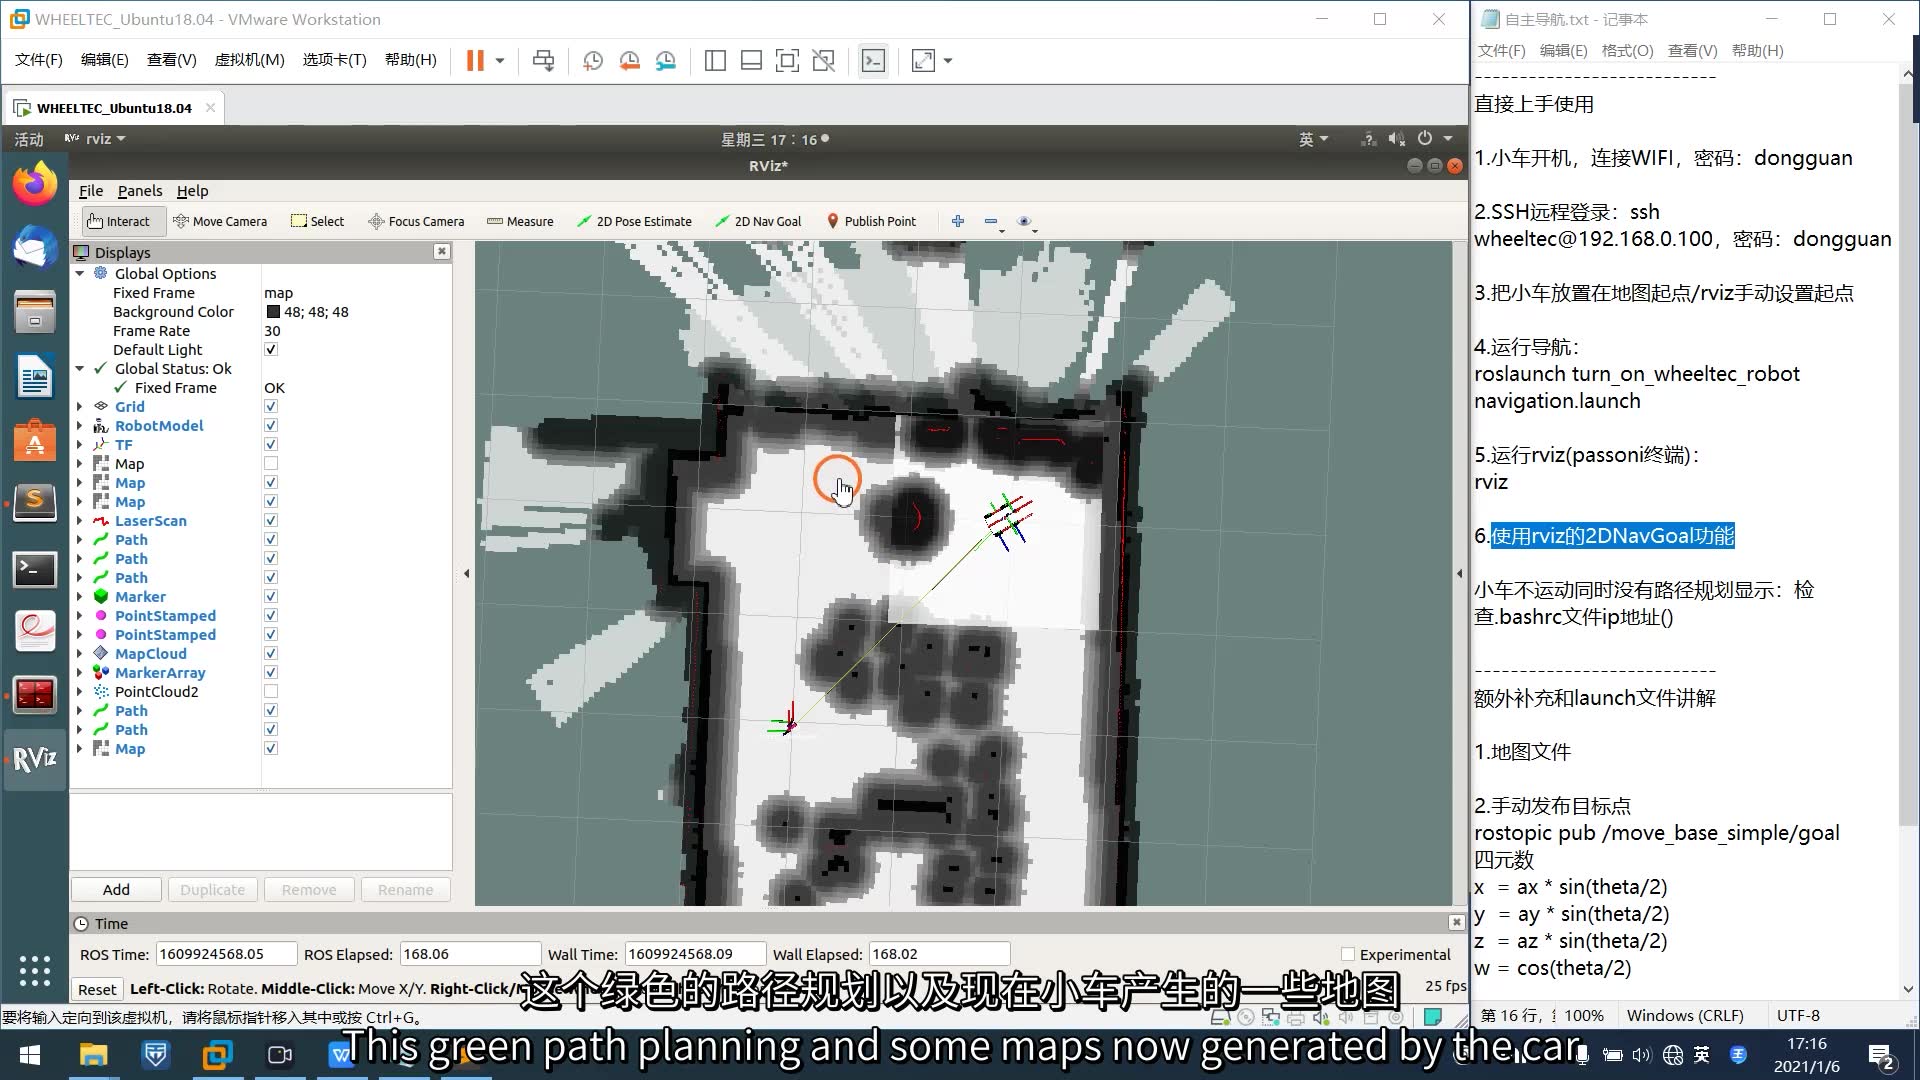Expand the RobotModel display item

pos(80,426)
